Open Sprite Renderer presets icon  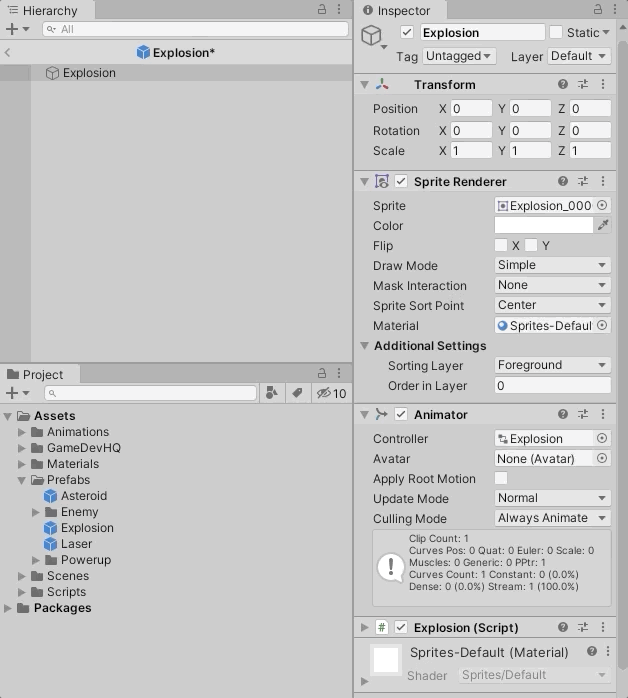pos(583,181)
